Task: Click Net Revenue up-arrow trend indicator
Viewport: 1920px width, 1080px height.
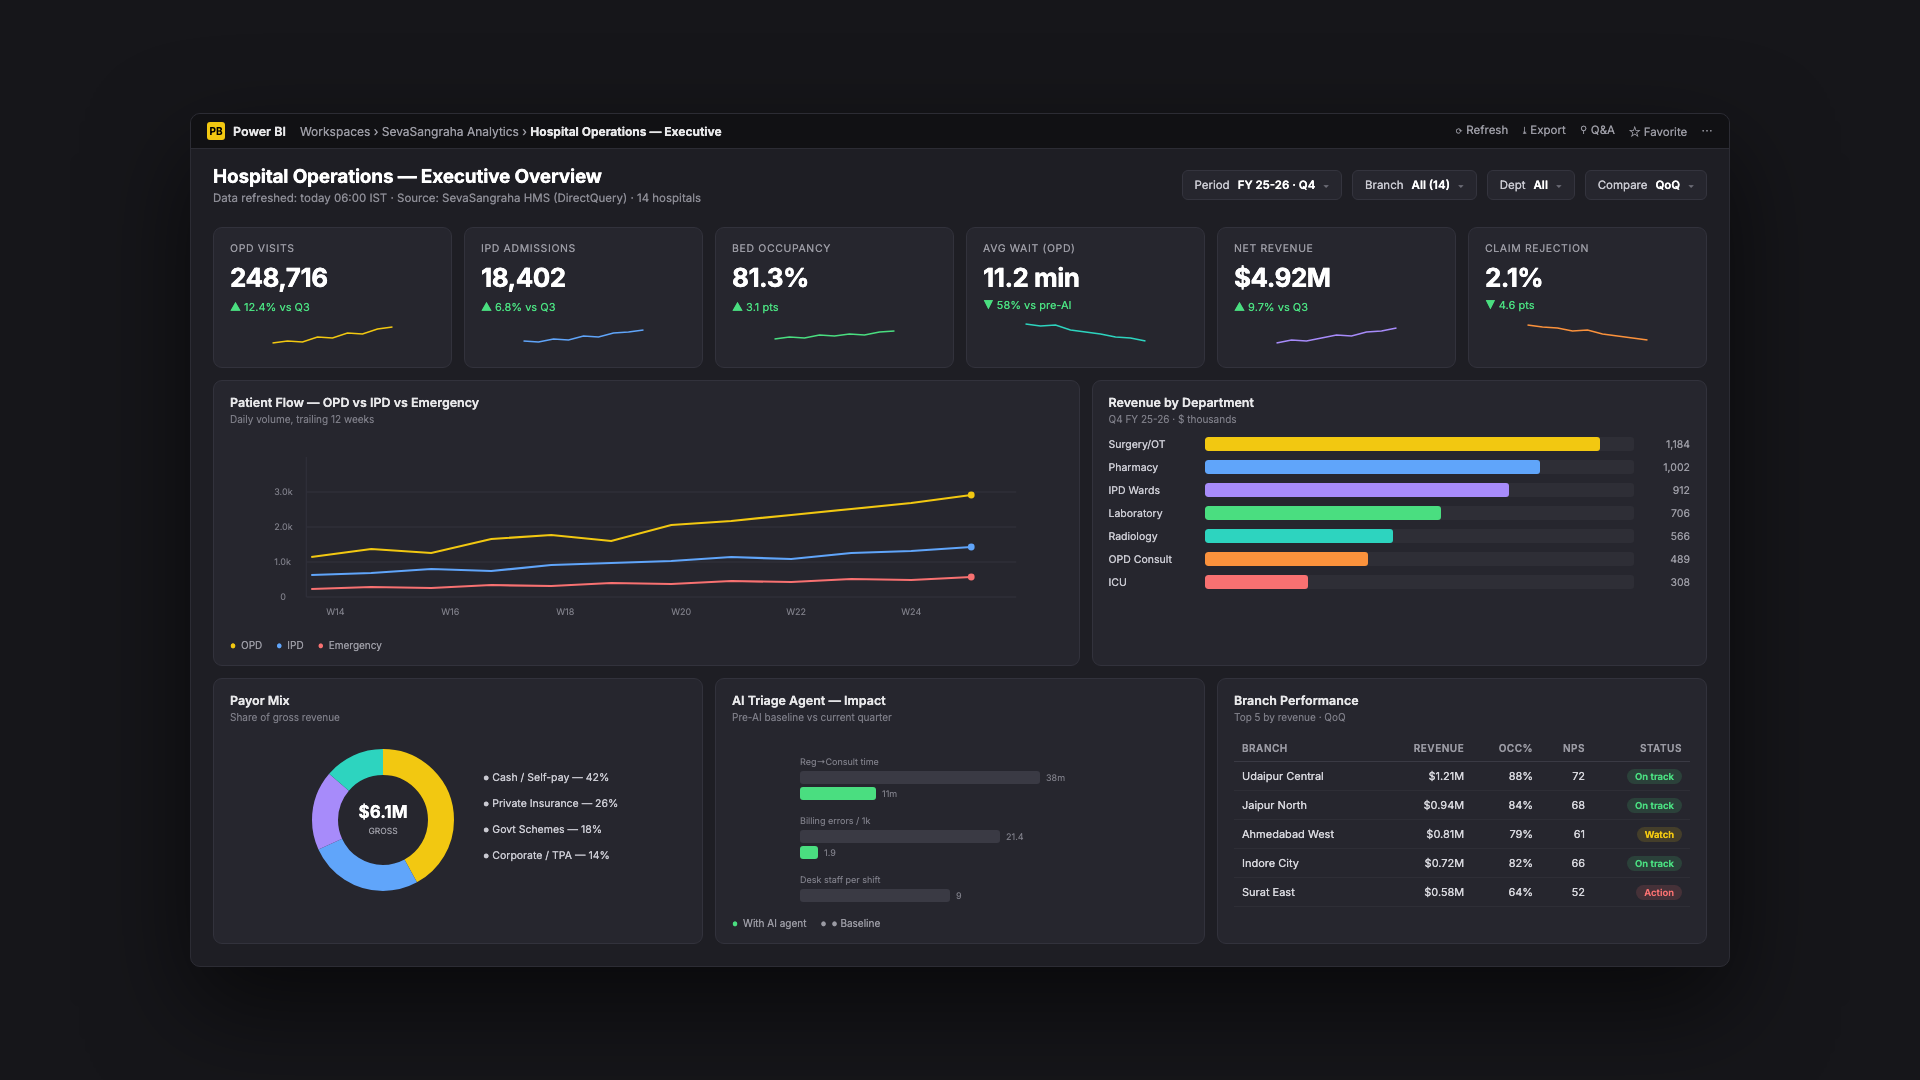Action: click(x=1240, y=307)
